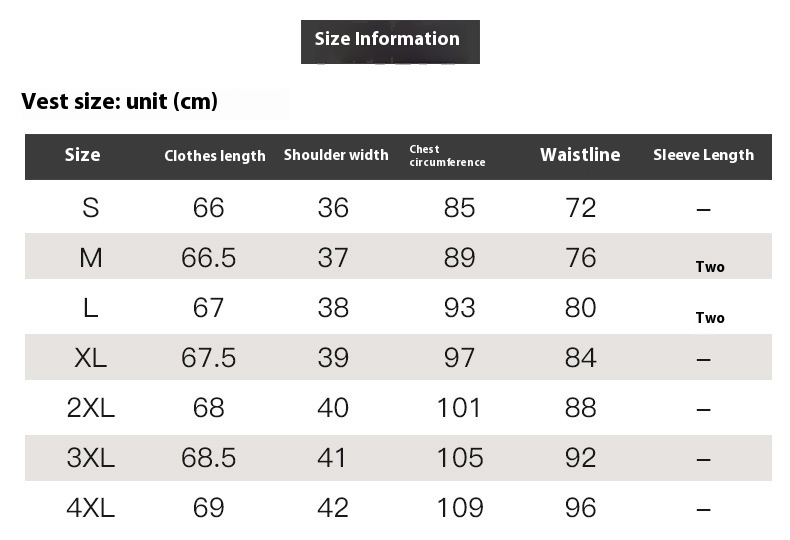Screen dimensions: 790x540
Task: Click the Clothes length column header
Action: pos(215,156)
